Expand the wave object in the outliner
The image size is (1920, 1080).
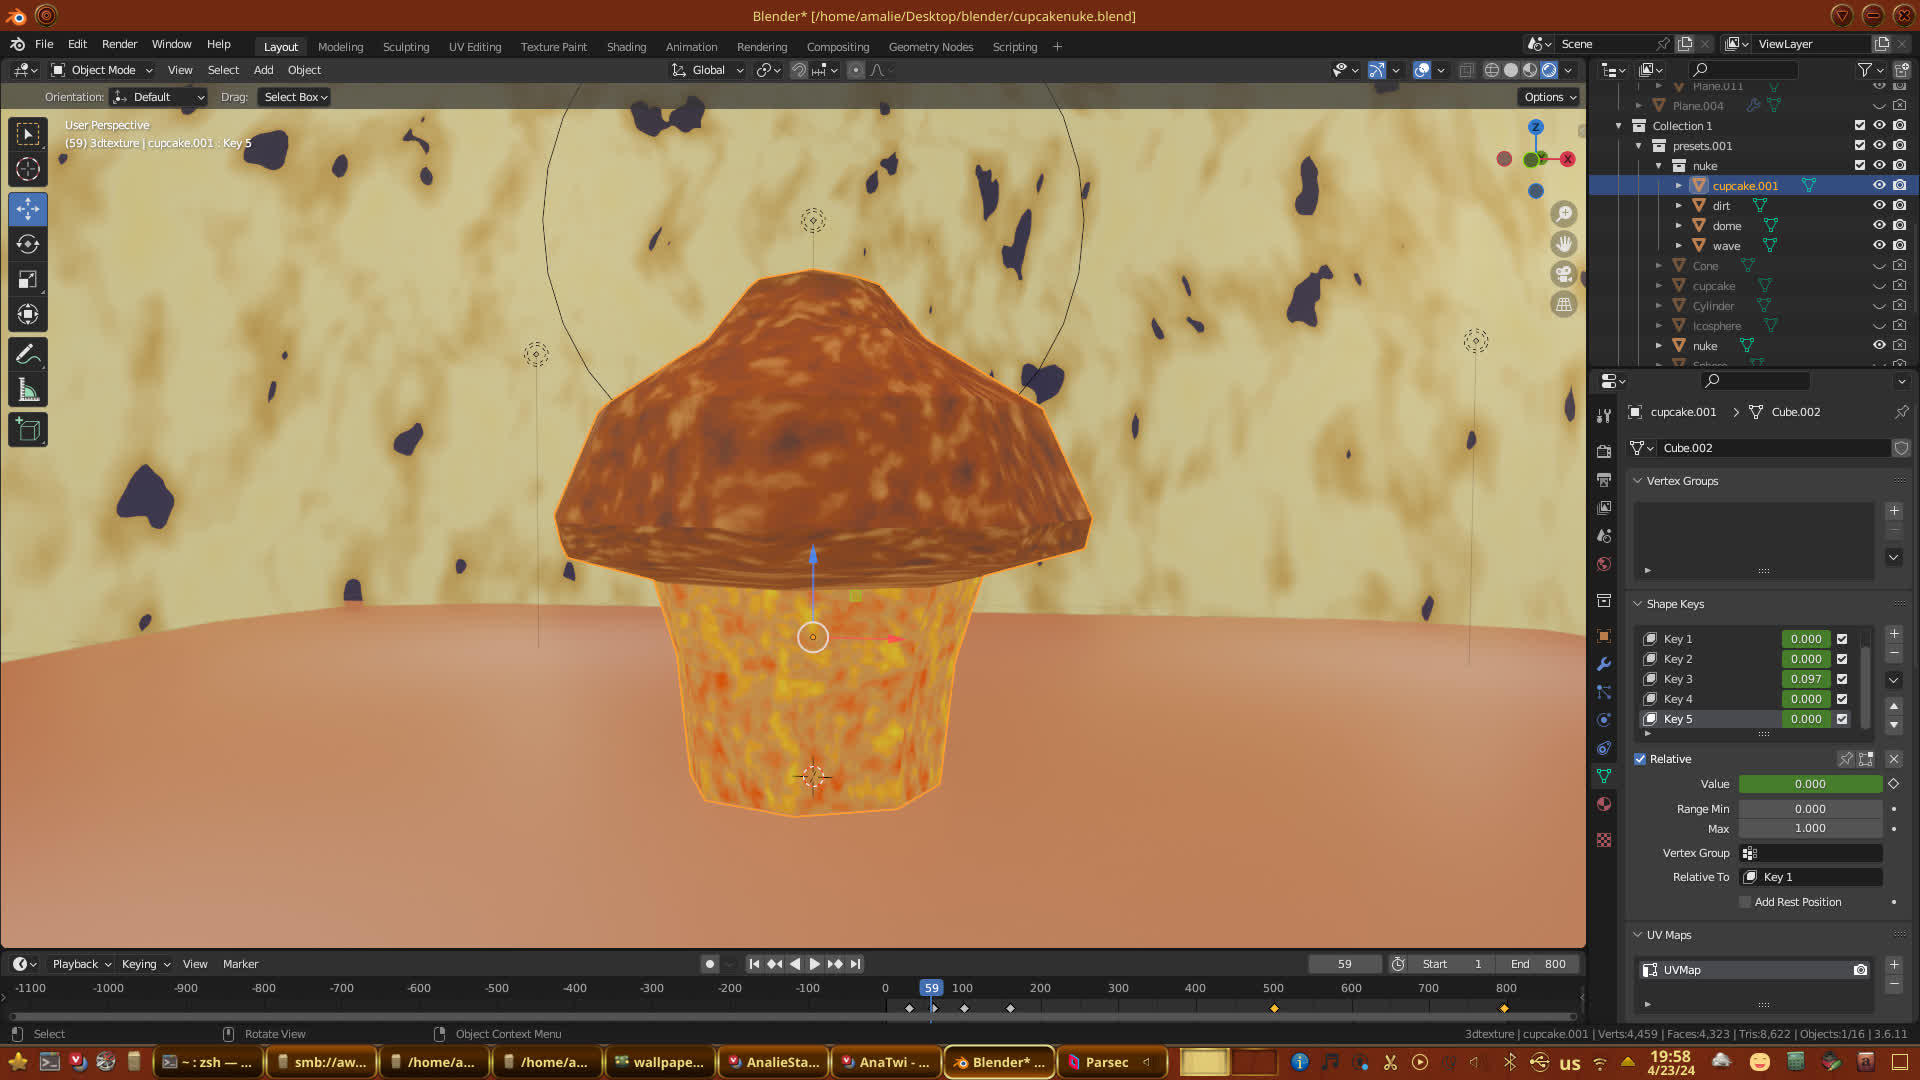pyautogui.click(x=1679, y=246)
